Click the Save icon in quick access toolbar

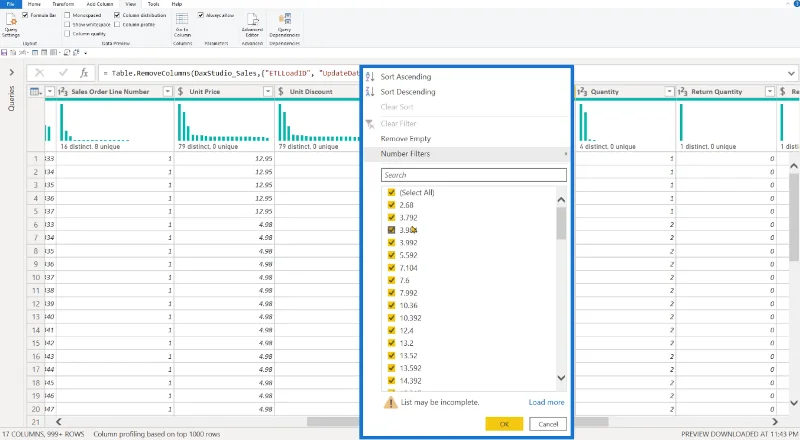click(4, 53)
